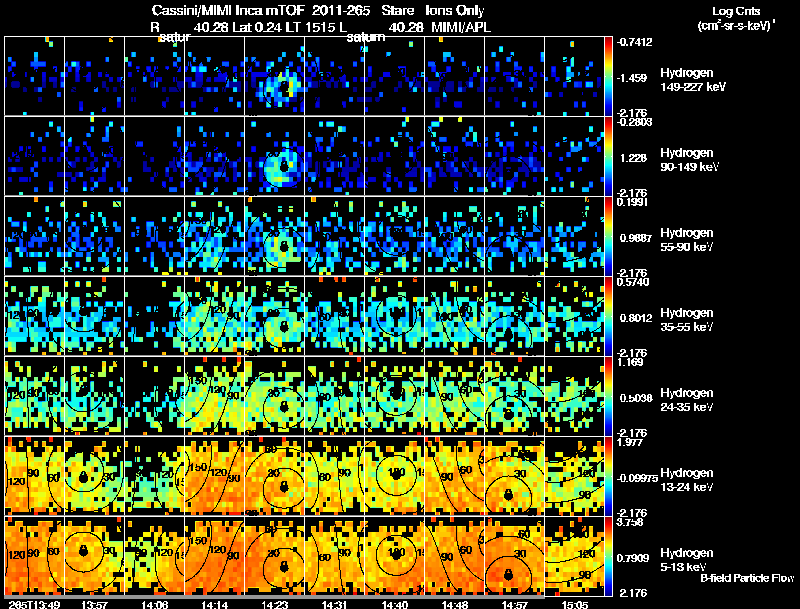
Task: Click the 'Ions Only' text in the title
Action: (x=455, y=10)
